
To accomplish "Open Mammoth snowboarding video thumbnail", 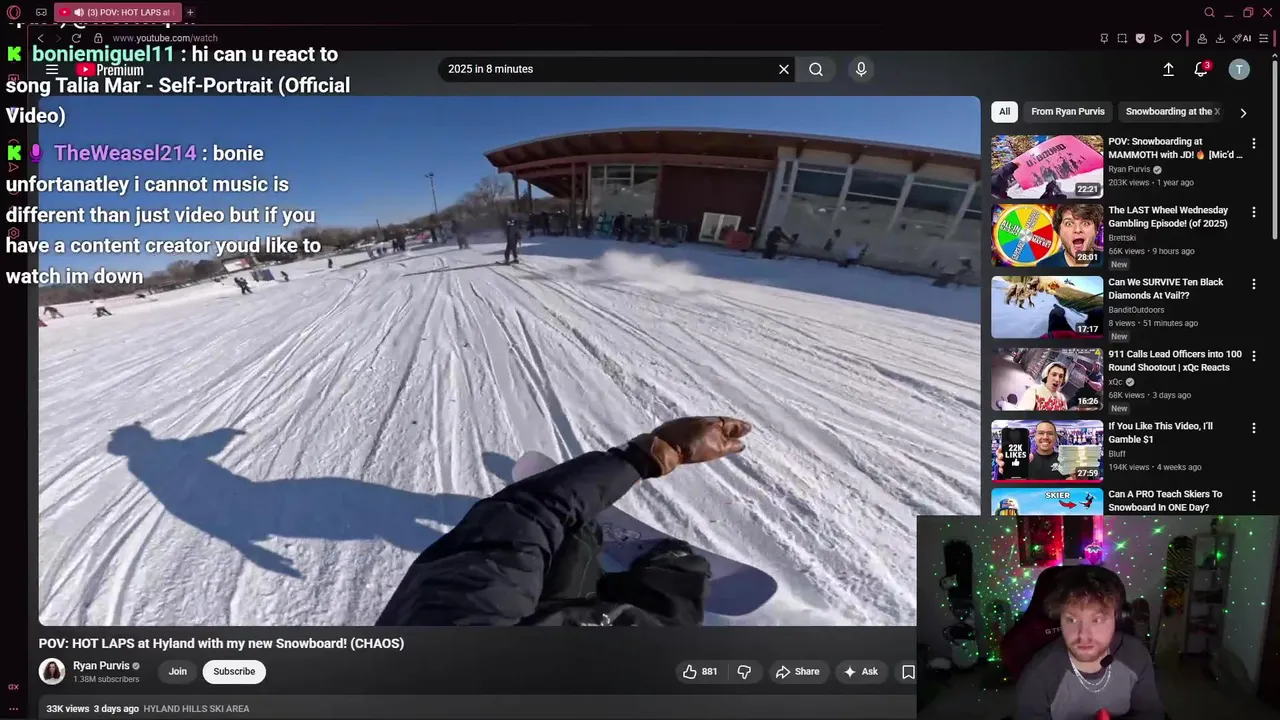I will [x=1047, y=166].
